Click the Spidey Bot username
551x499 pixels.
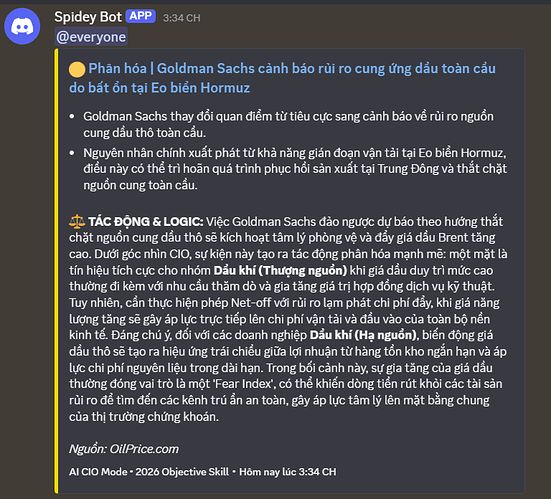pyautogui.click(x=88, y=17)
